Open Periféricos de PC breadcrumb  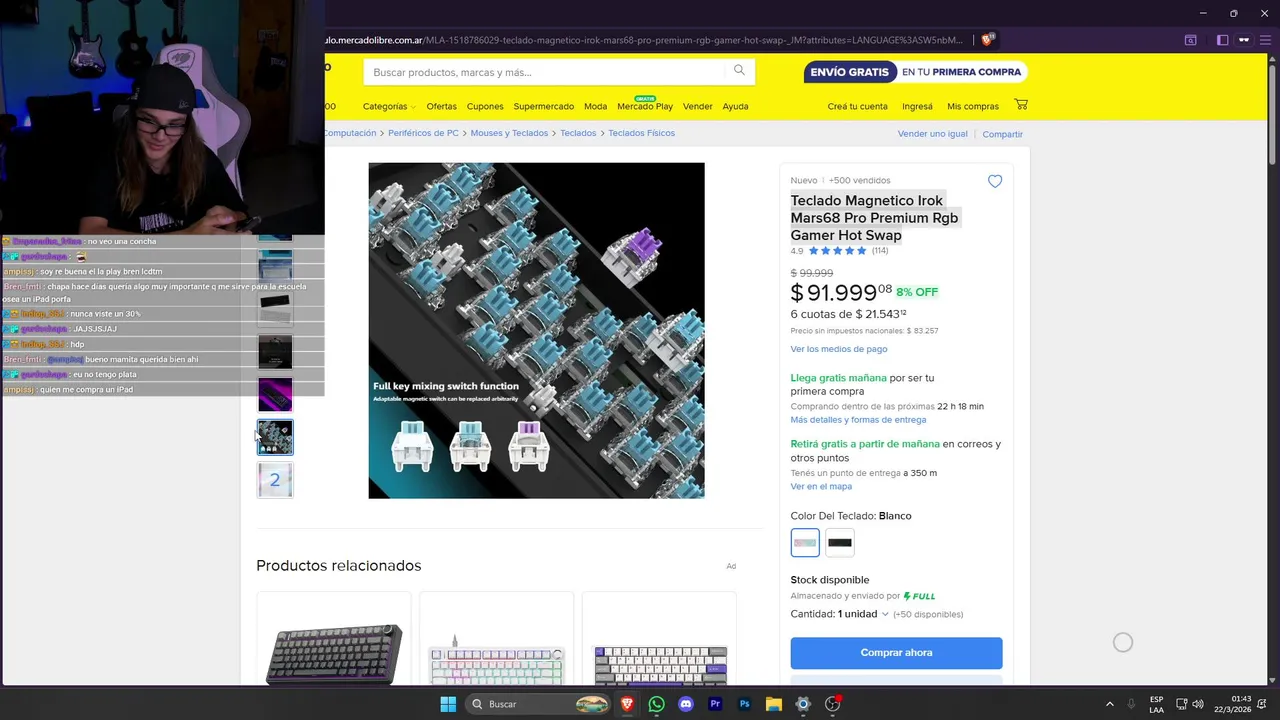click(x=423, y=133)
